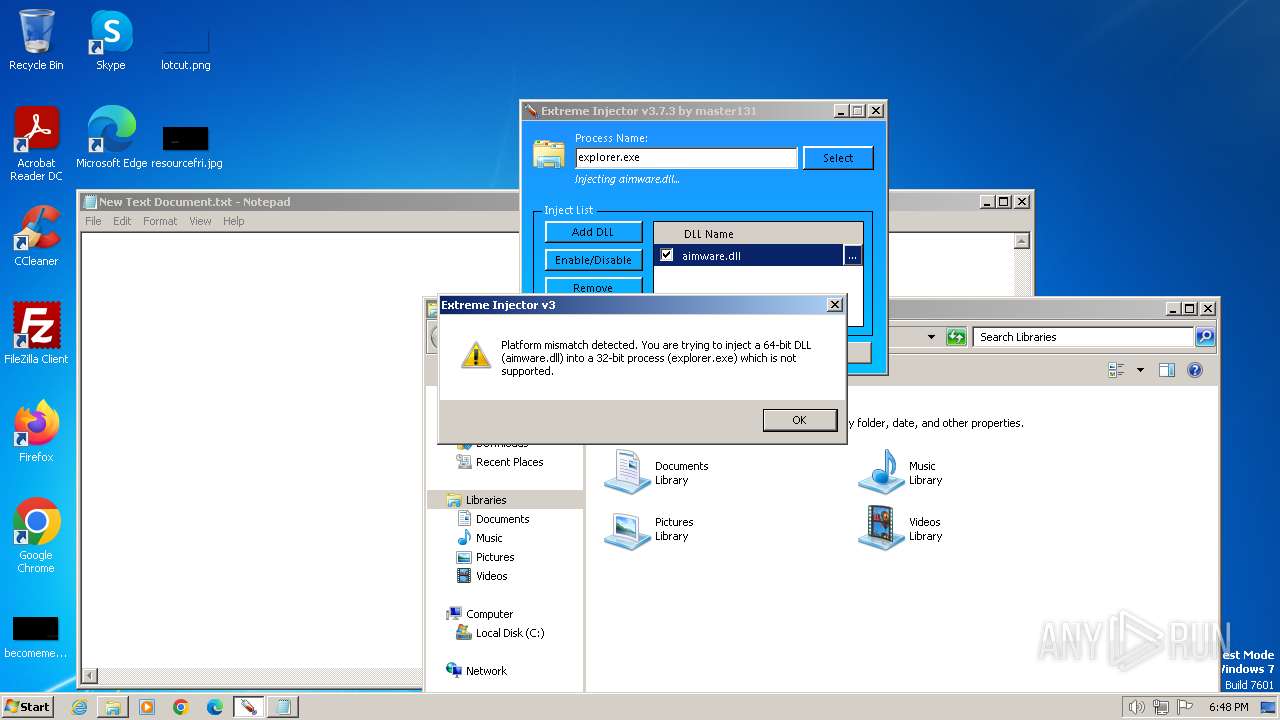Image resolution: width=1280 pixels, height=720 pixels.
Task: Open the FileZilla Client desktop shortcut
Action: [36, 334]
